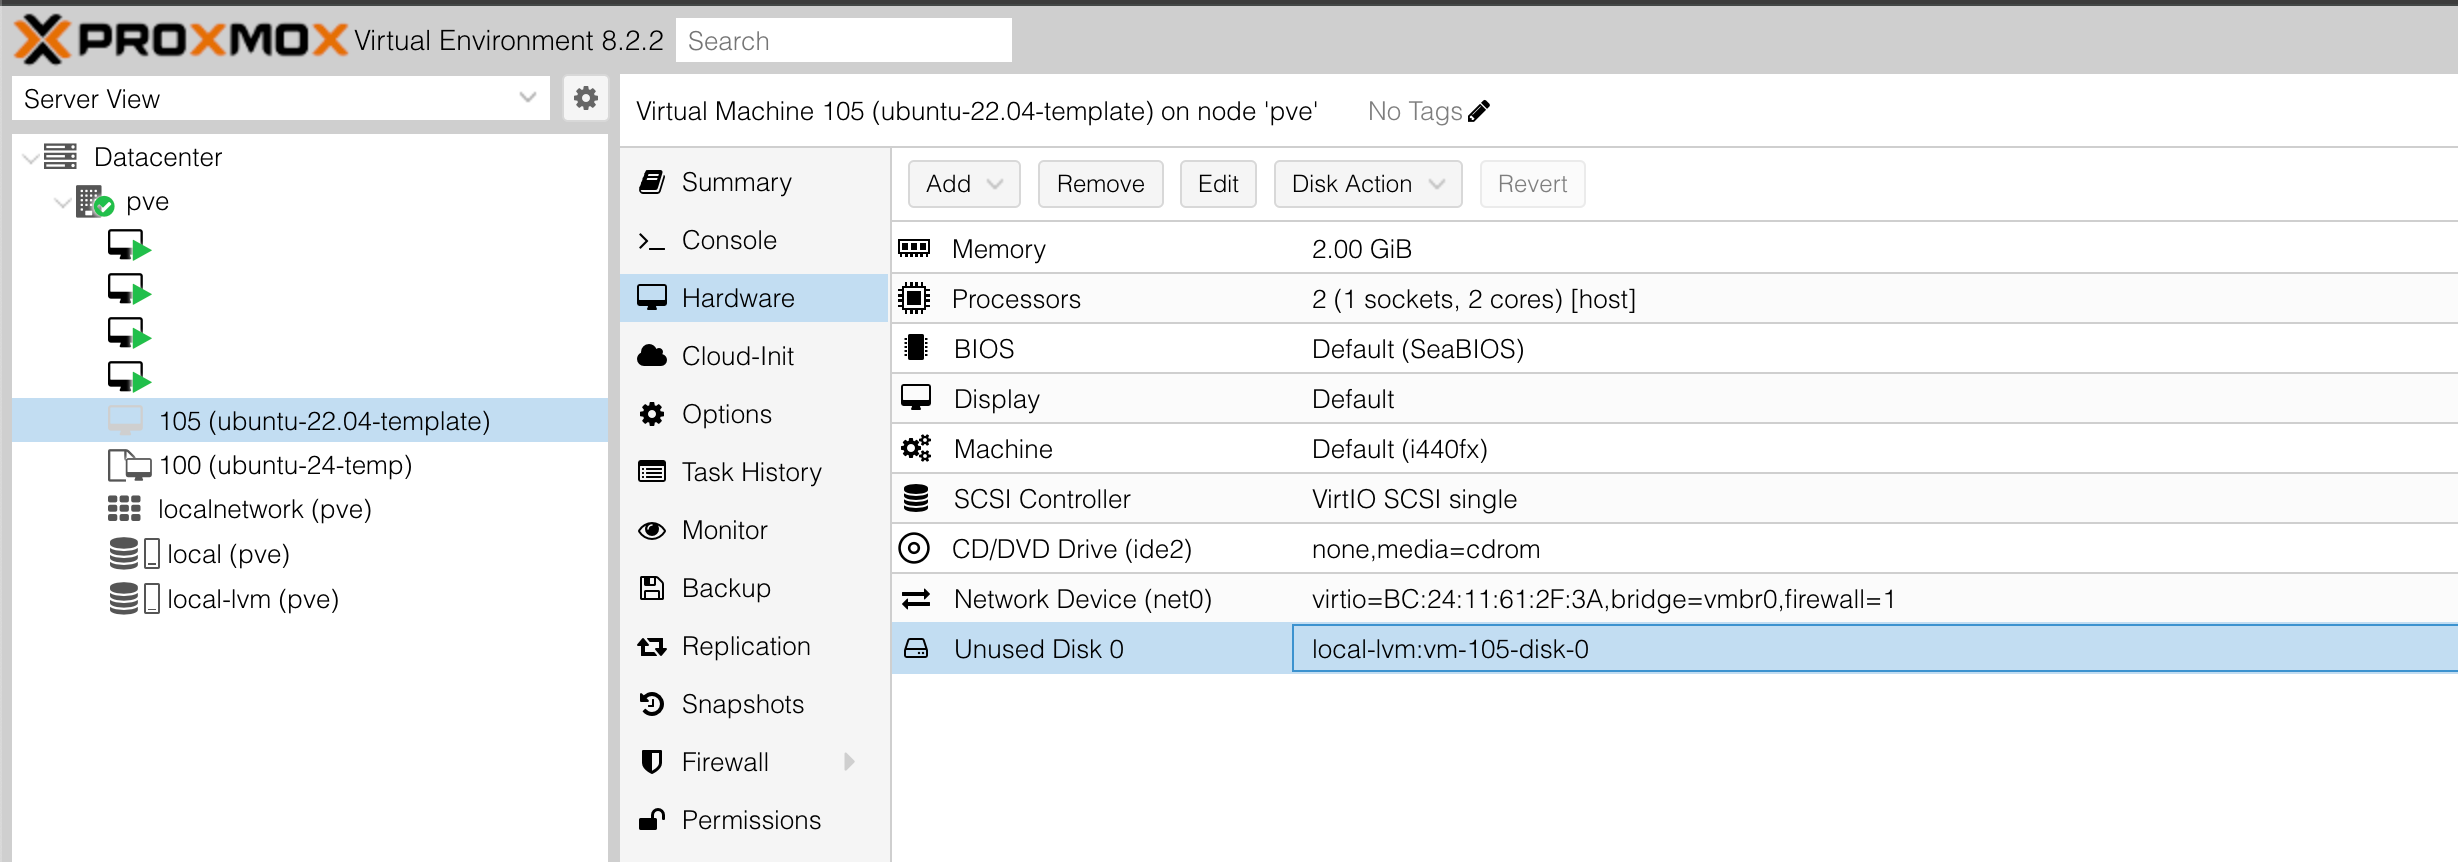Viewport: 2458px width, 862px height.
Task: Click the Unused Disk 0 drive icon
Action: (916, 648)
